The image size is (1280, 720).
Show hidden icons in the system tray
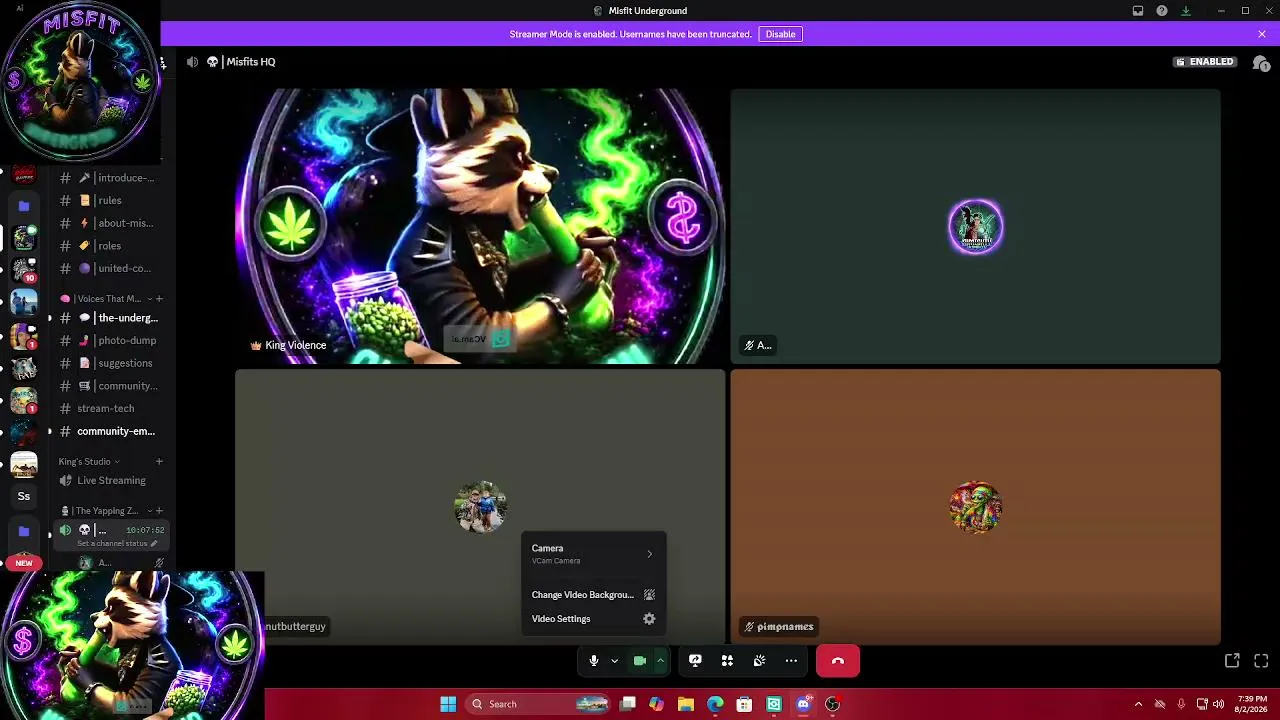[1138, 704]
